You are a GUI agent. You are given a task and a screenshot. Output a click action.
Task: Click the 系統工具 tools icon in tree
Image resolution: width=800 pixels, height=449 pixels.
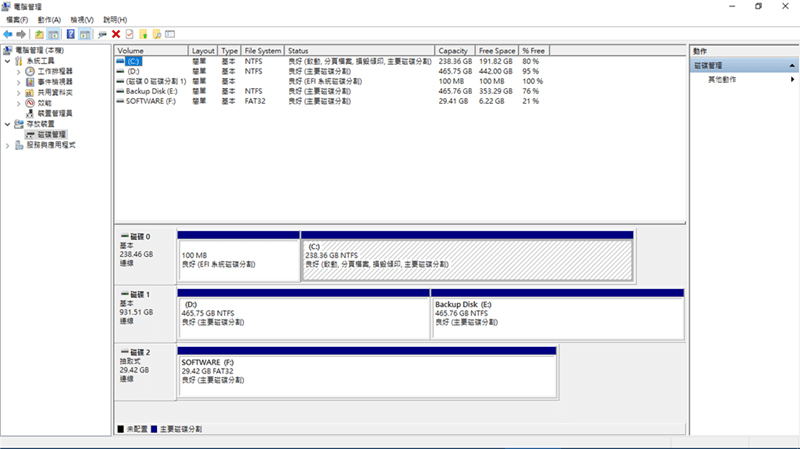(19, 61)
